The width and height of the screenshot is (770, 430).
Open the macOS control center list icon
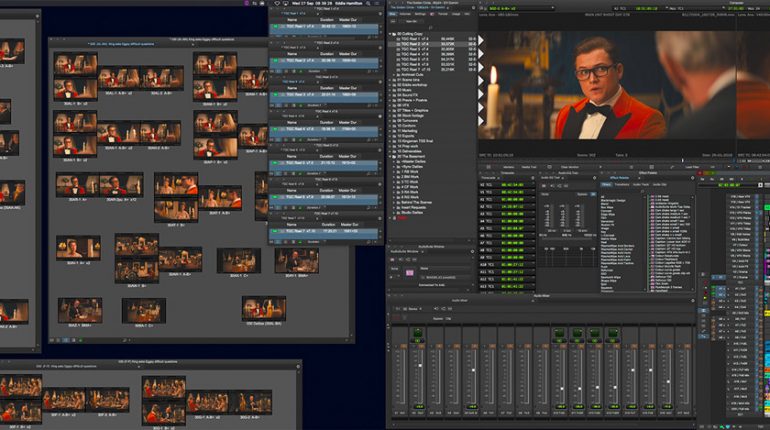click(377, 3)
